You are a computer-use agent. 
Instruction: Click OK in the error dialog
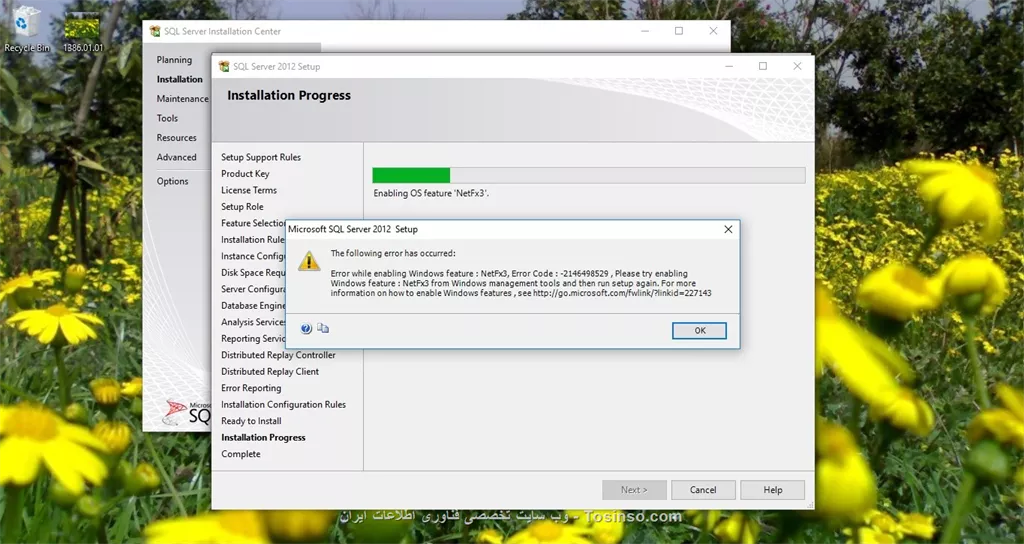click(x=699, y=330)
